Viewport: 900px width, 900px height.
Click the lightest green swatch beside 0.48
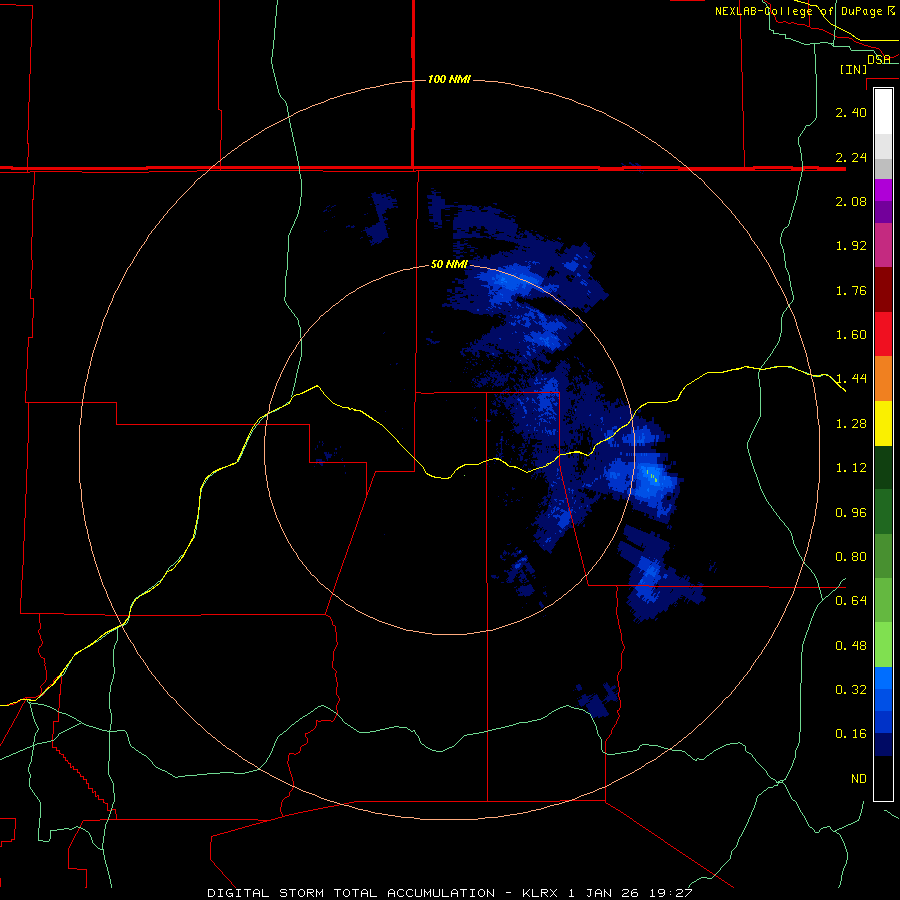883,645
